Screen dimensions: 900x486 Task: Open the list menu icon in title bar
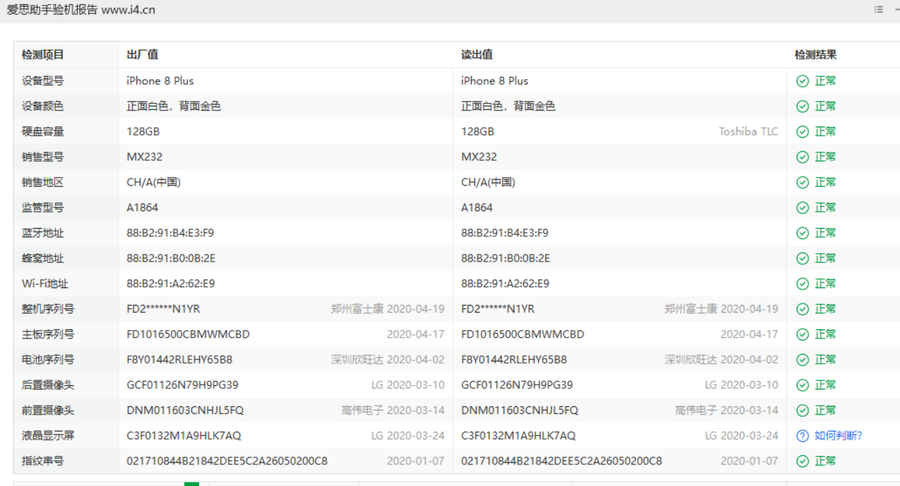tap(878, 9)
